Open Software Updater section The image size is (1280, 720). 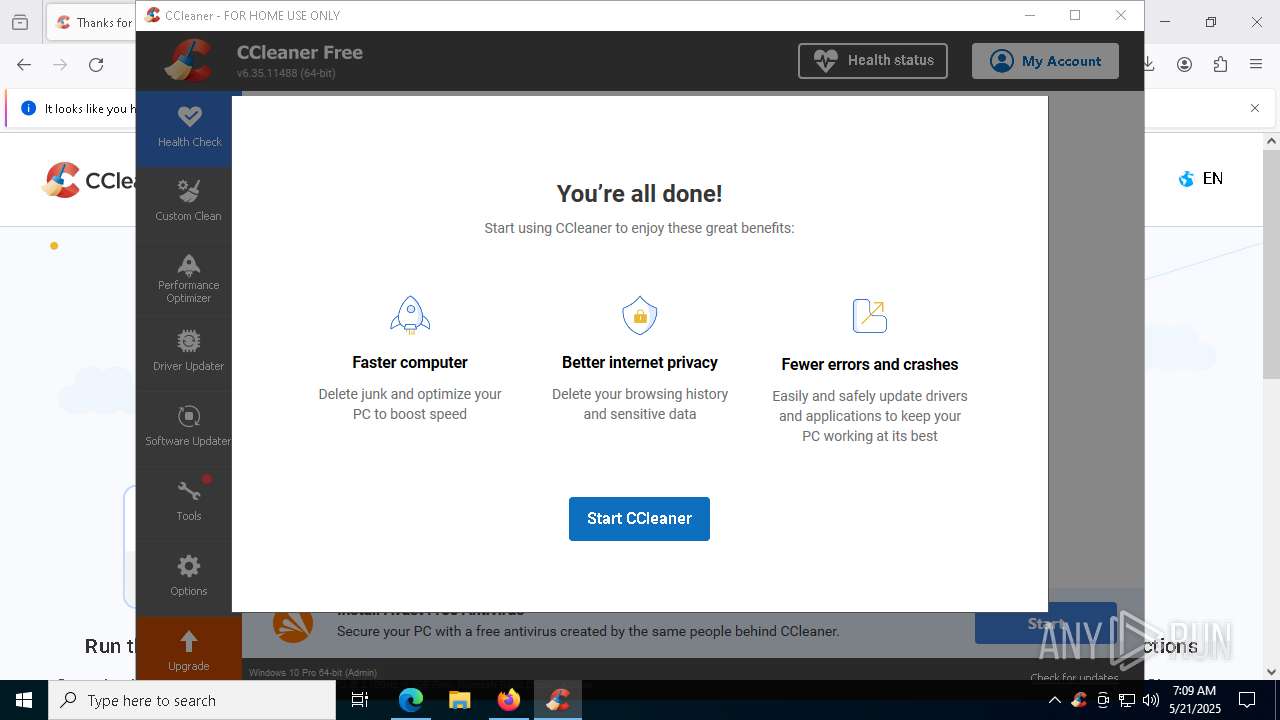point(188,427)
